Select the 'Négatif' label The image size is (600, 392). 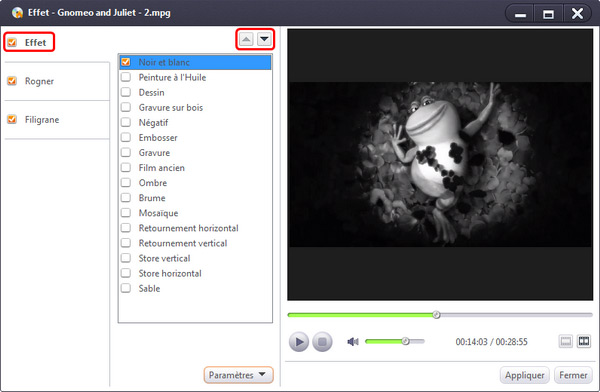(153, 122)
